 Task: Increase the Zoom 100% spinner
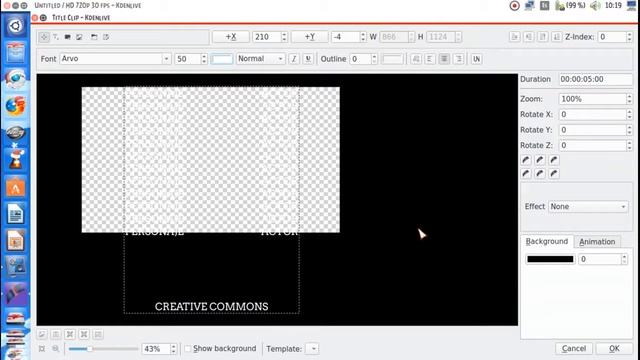pos(629,96)
